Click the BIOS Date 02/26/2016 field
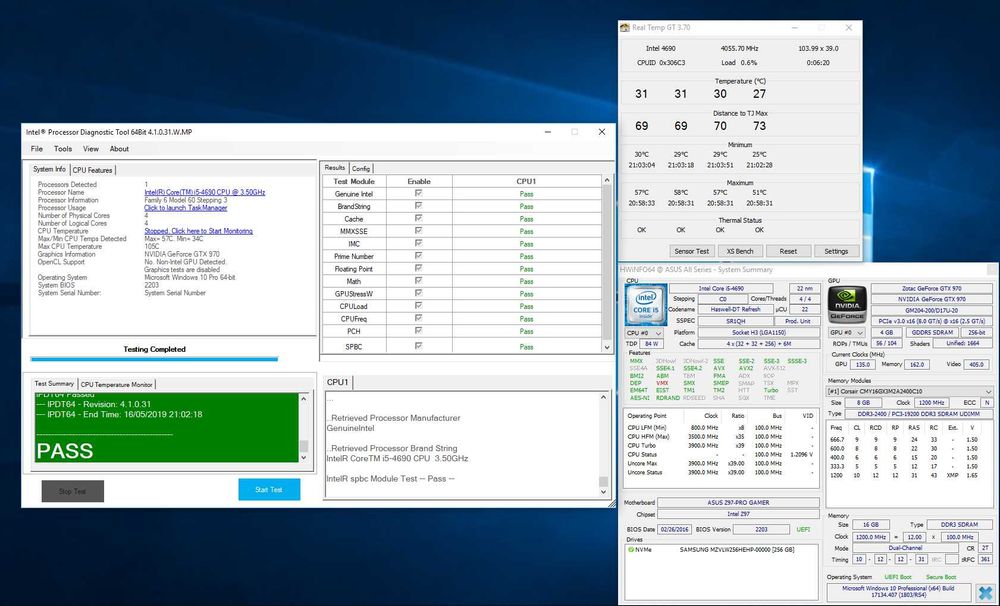 675,529
